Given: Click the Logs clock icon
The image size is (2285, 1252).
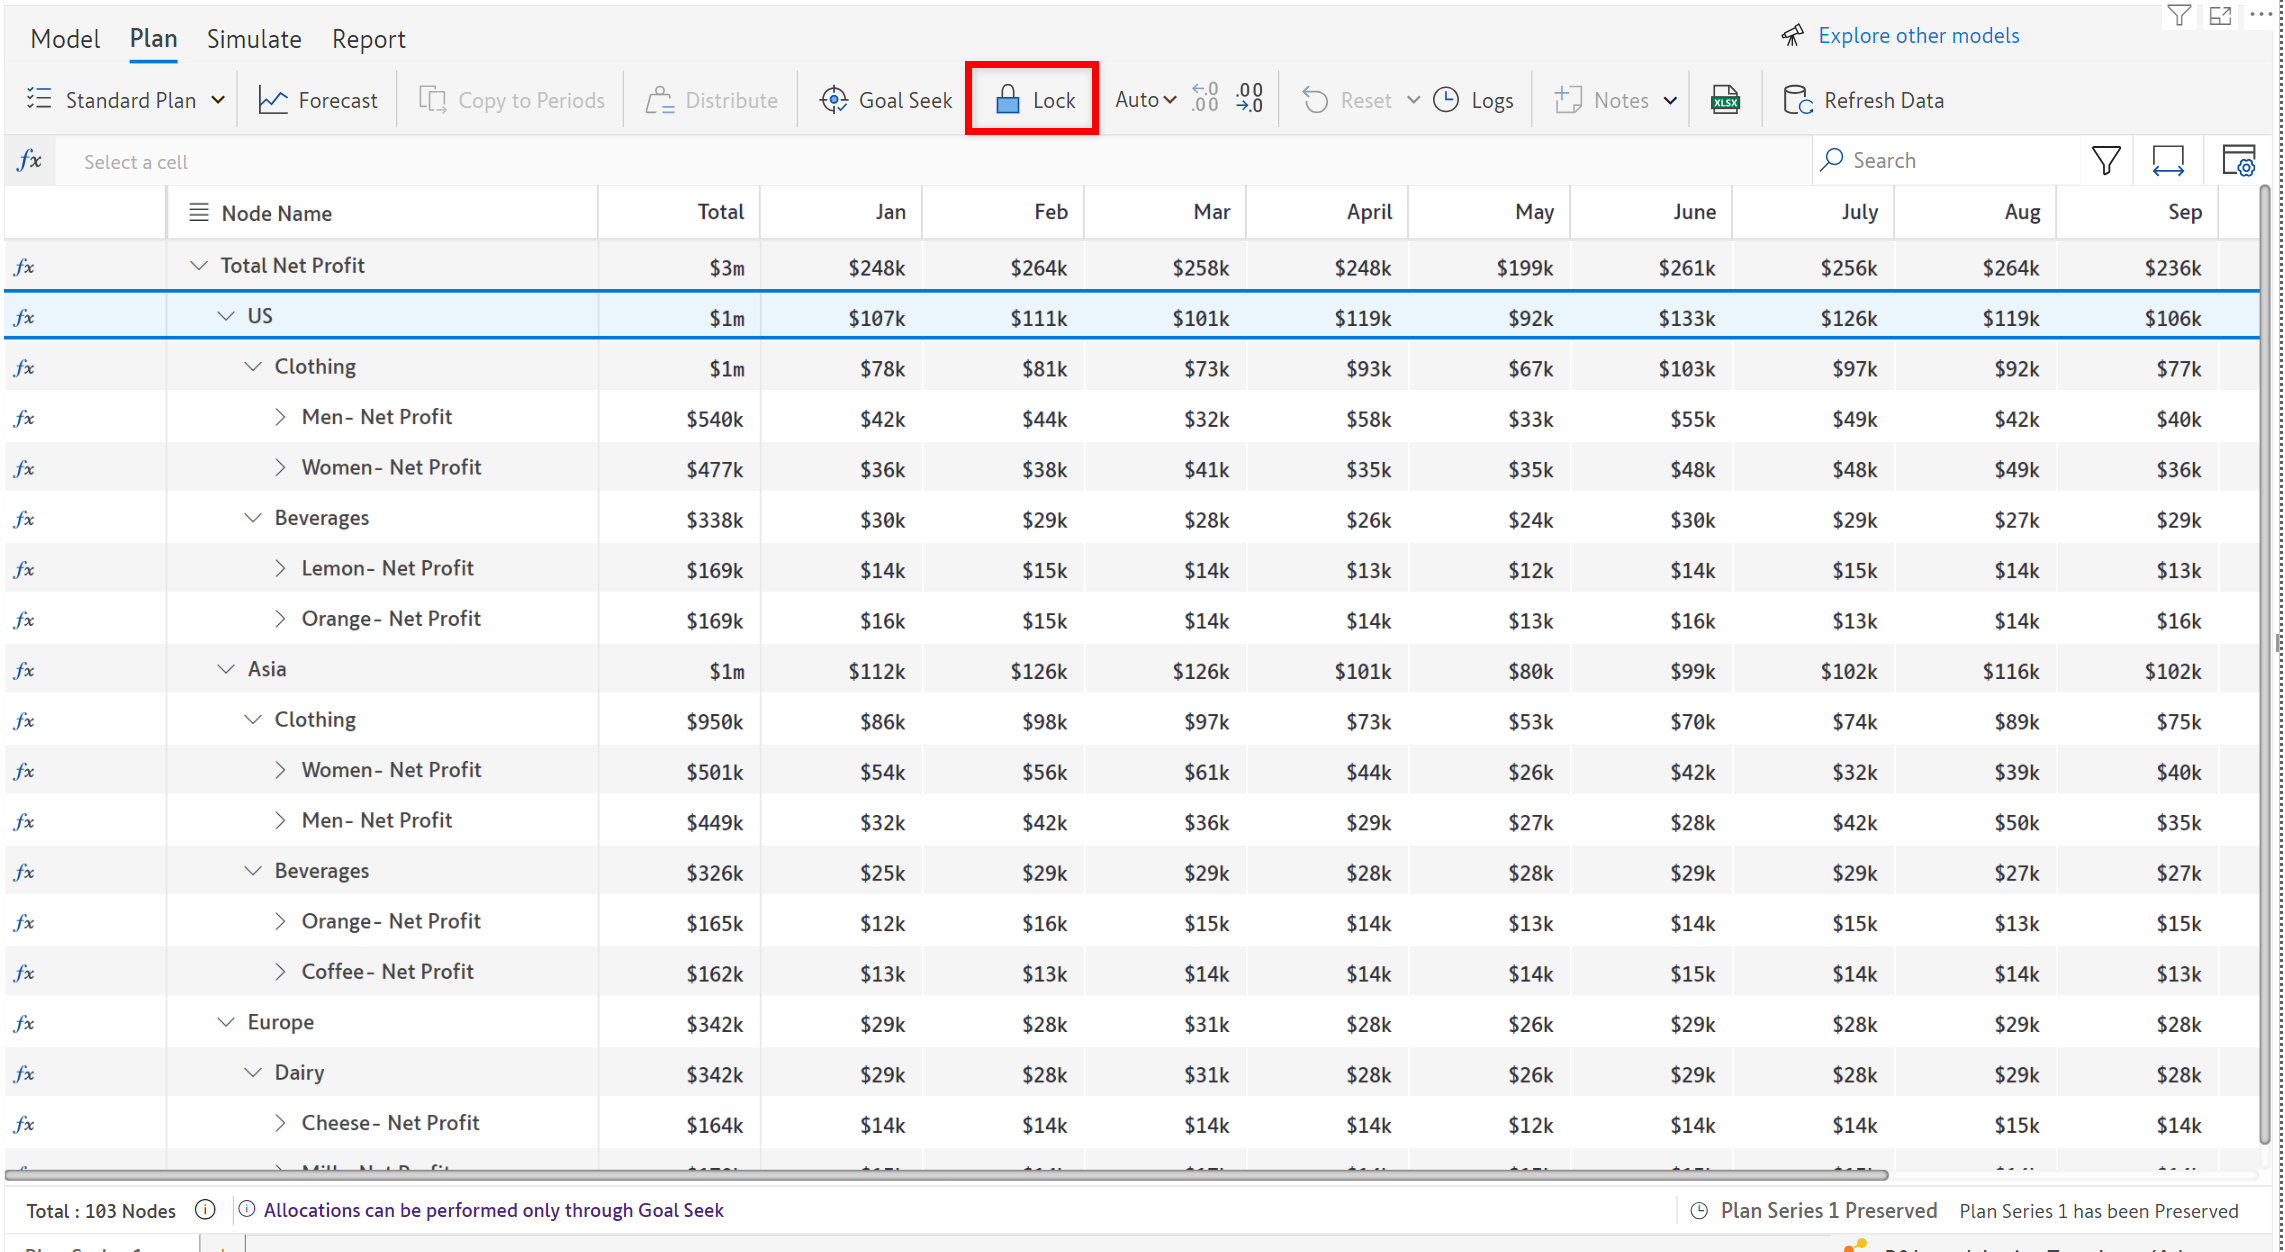Looking at the screenshot, I should coord(1446,100).
